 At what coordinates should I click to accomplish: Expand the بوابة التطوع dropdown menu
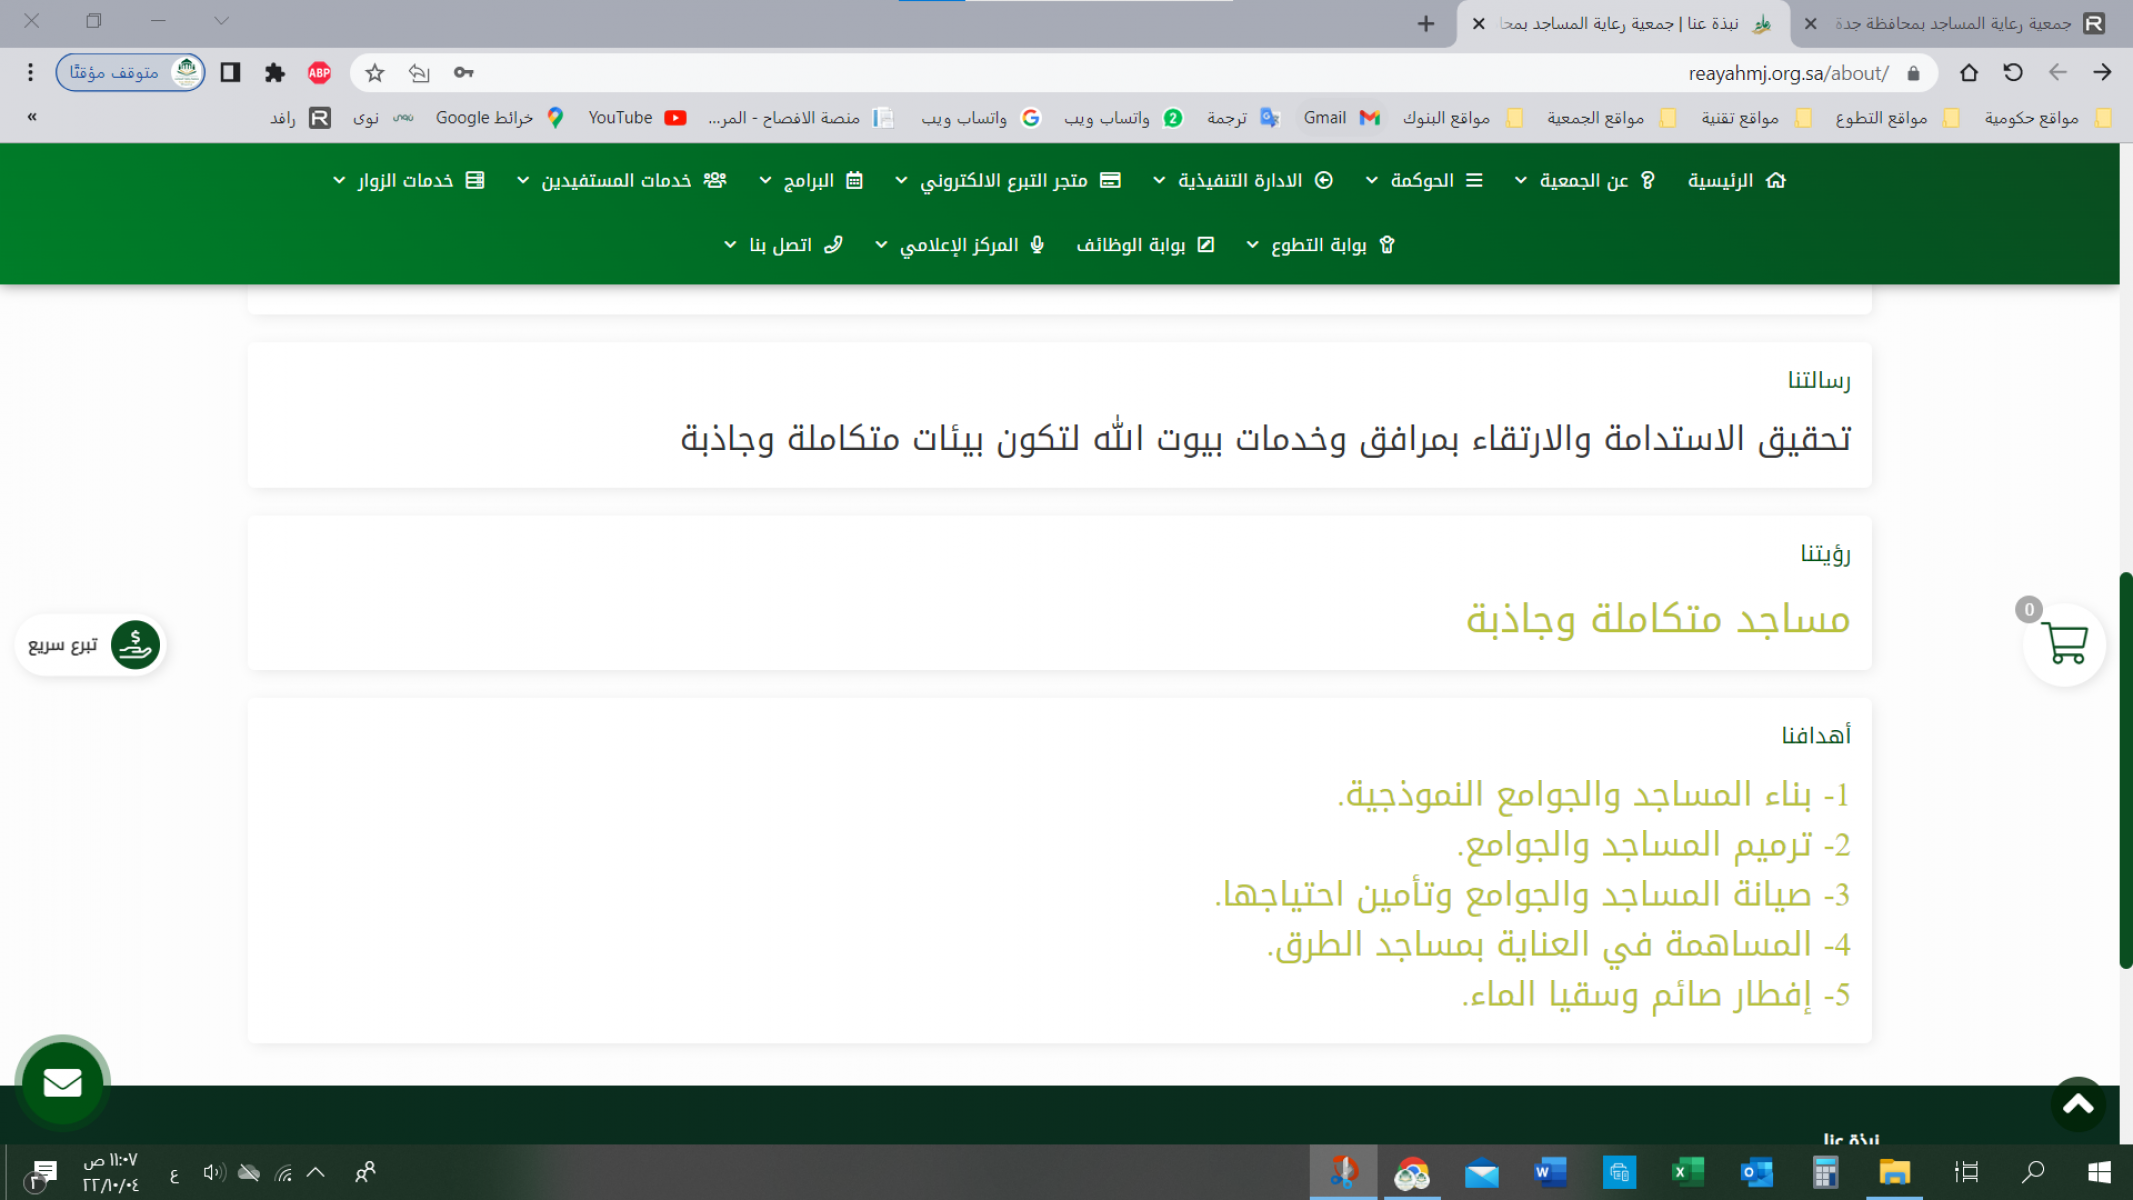tap(1320, 246)
